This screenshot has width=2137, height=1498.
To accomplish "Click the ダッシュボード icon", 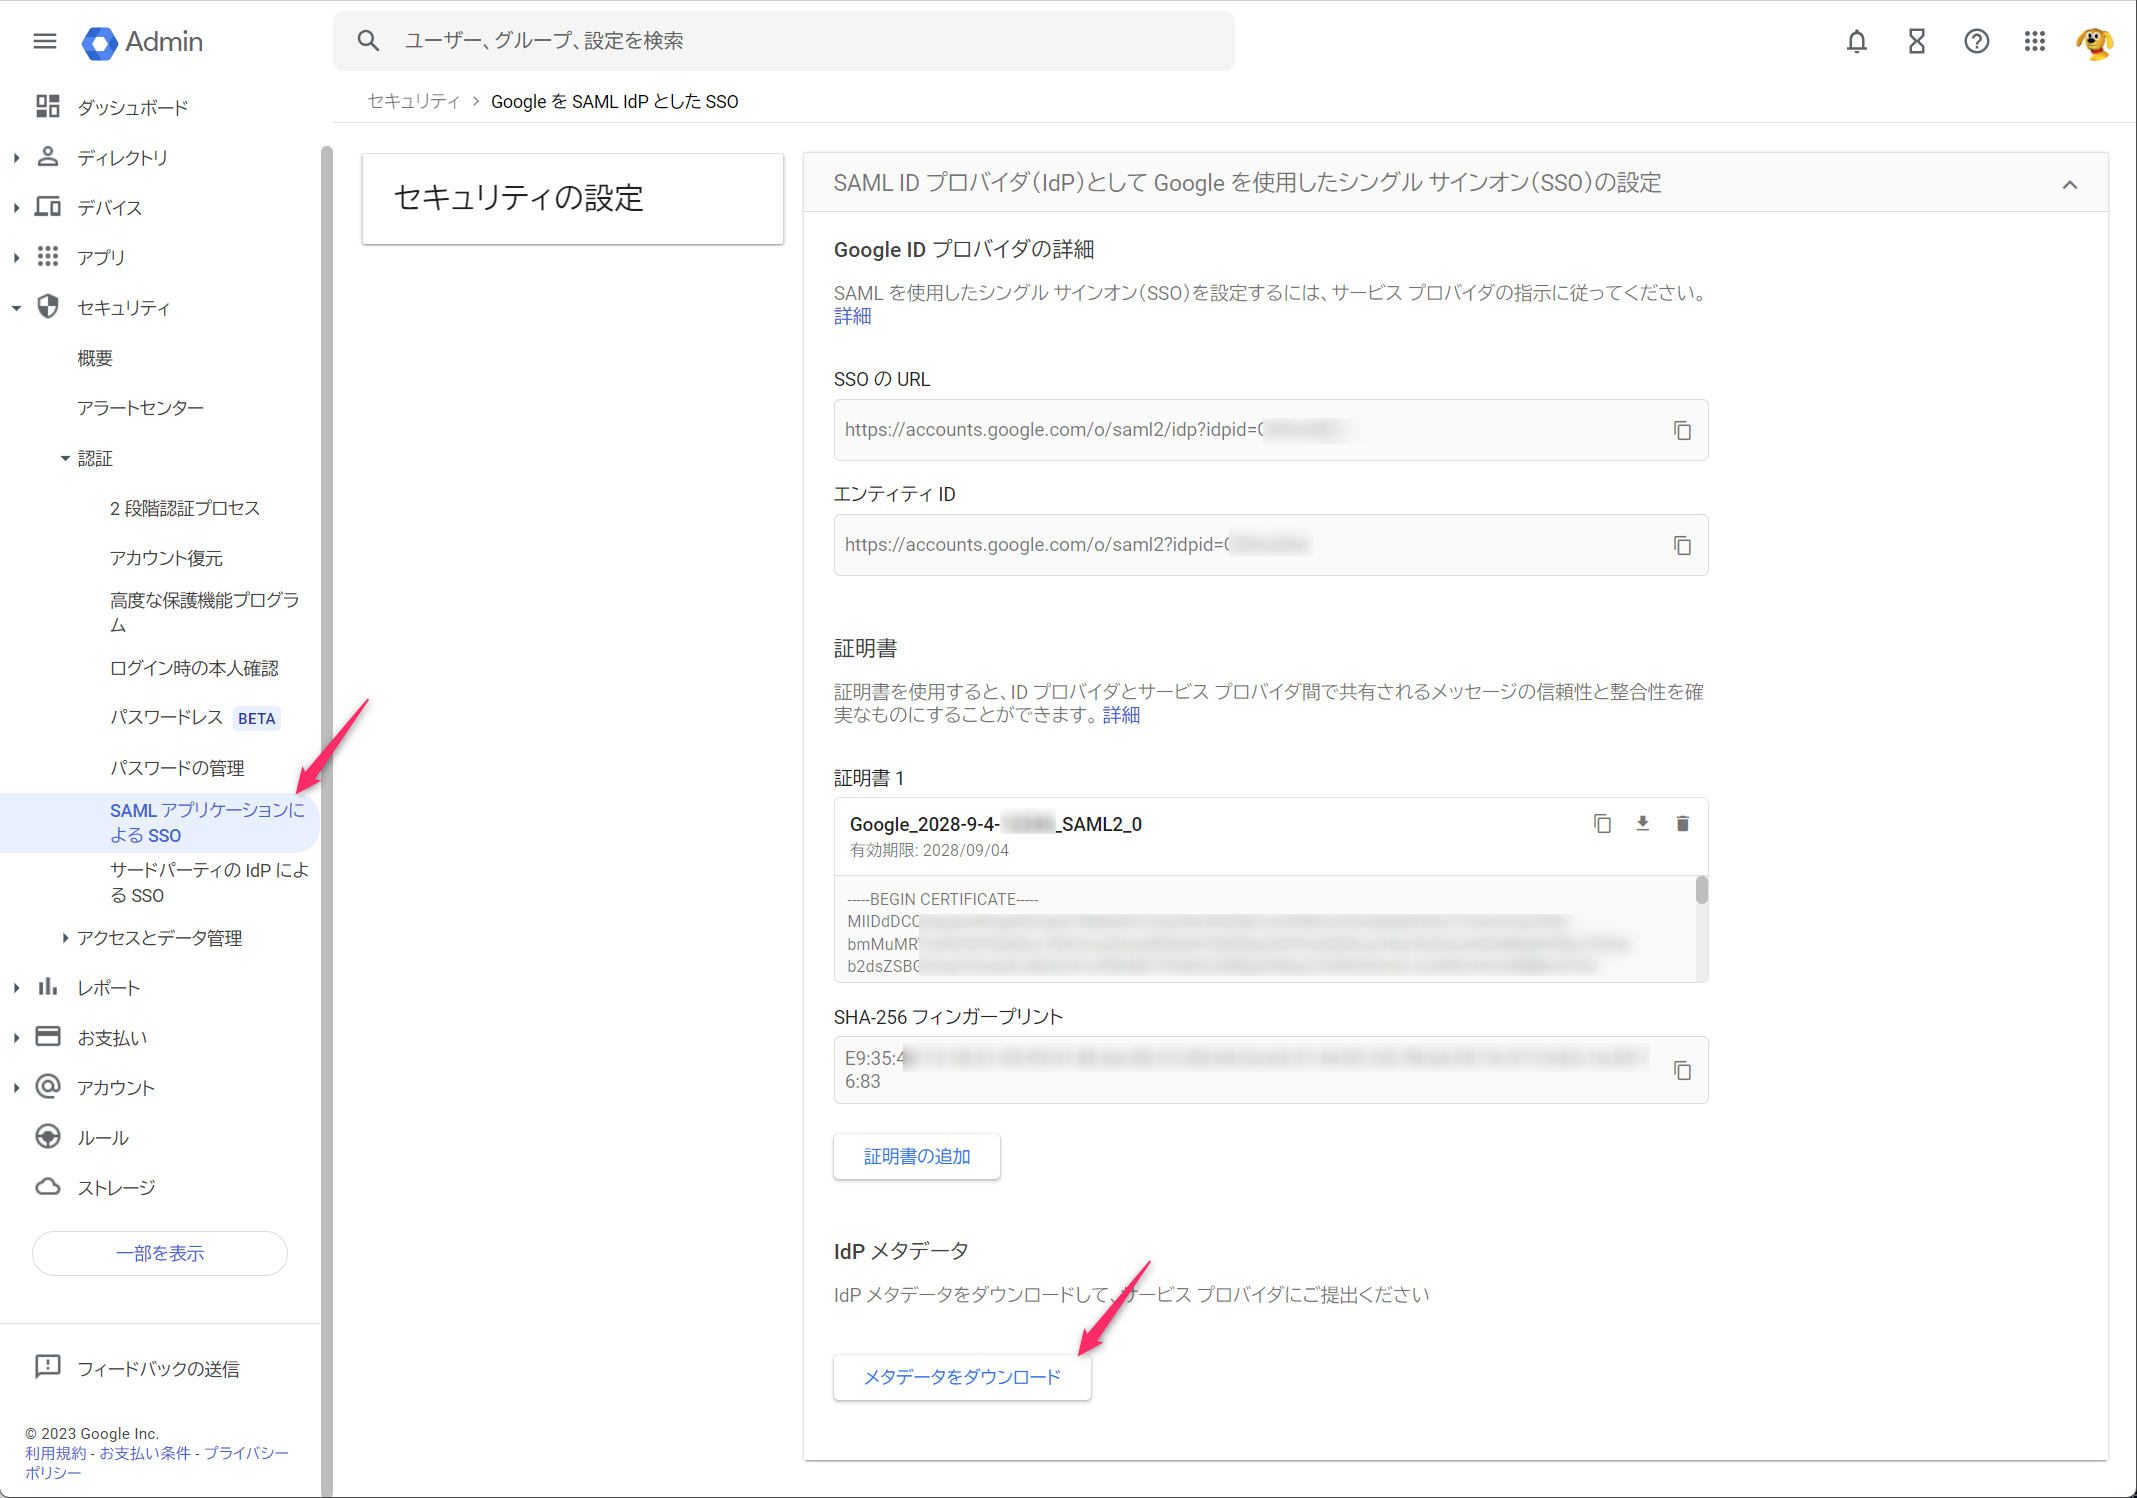I will click(48, 106).
